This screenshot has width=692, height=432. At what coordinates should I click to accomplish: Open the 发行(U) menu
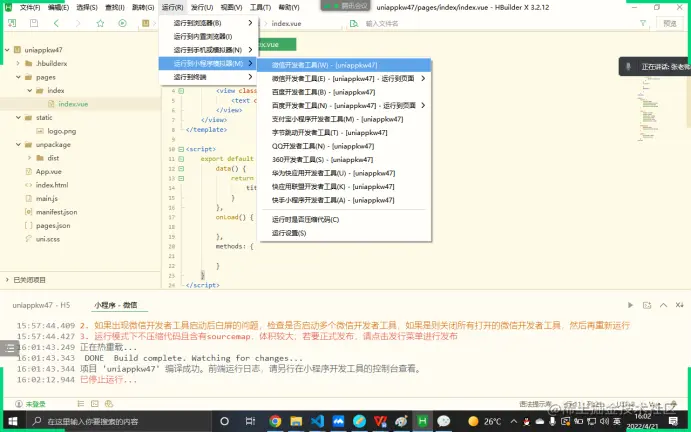202,8
